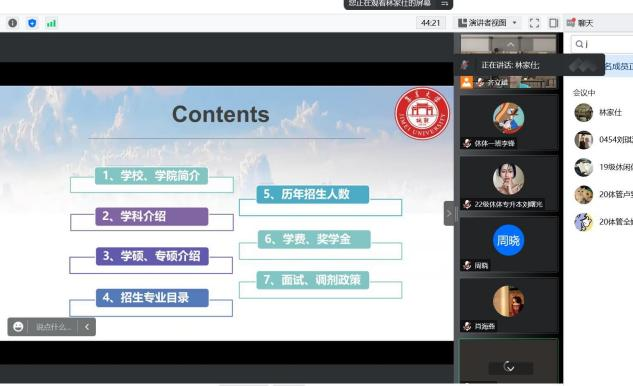Click the Contents slide title
Viewport: 633px width, 386px height.
point(221,114)
